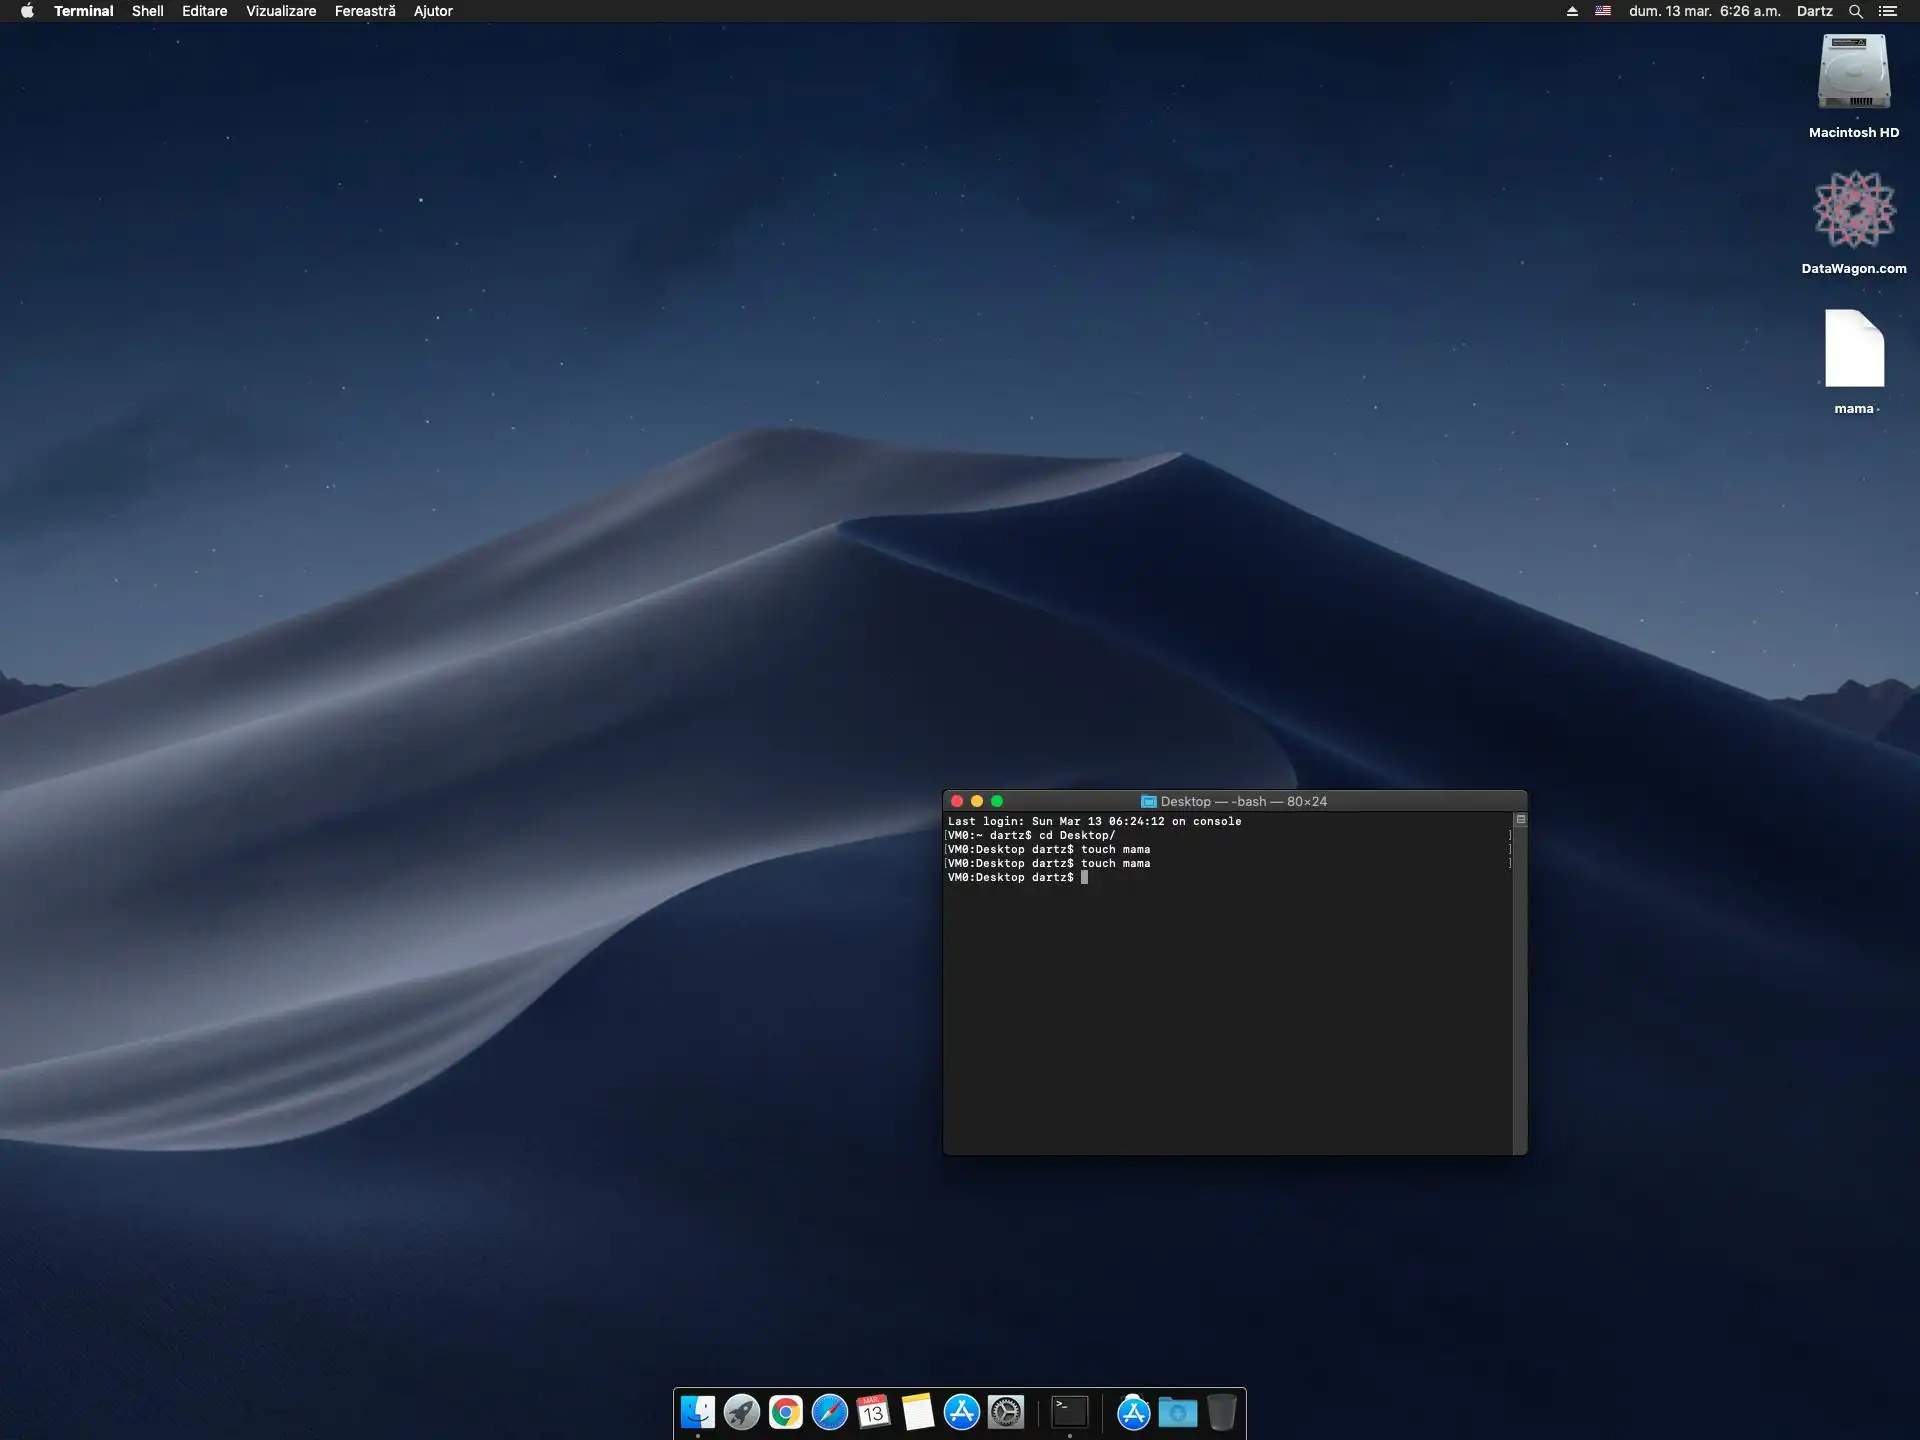Open Calendar icon showing 13
The height and width of the screenshot is (1440, 1920).
874,1412
